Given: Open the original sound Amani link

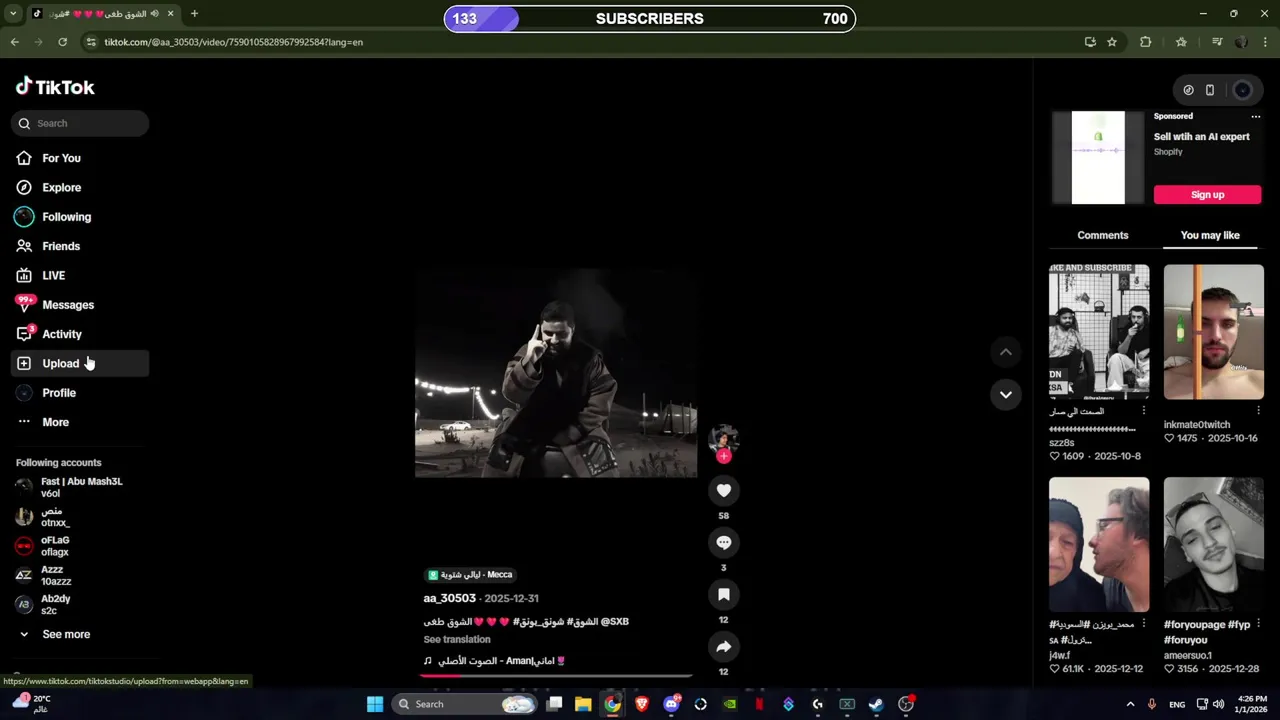Looking at the screenshot, I should pos(495,661).
